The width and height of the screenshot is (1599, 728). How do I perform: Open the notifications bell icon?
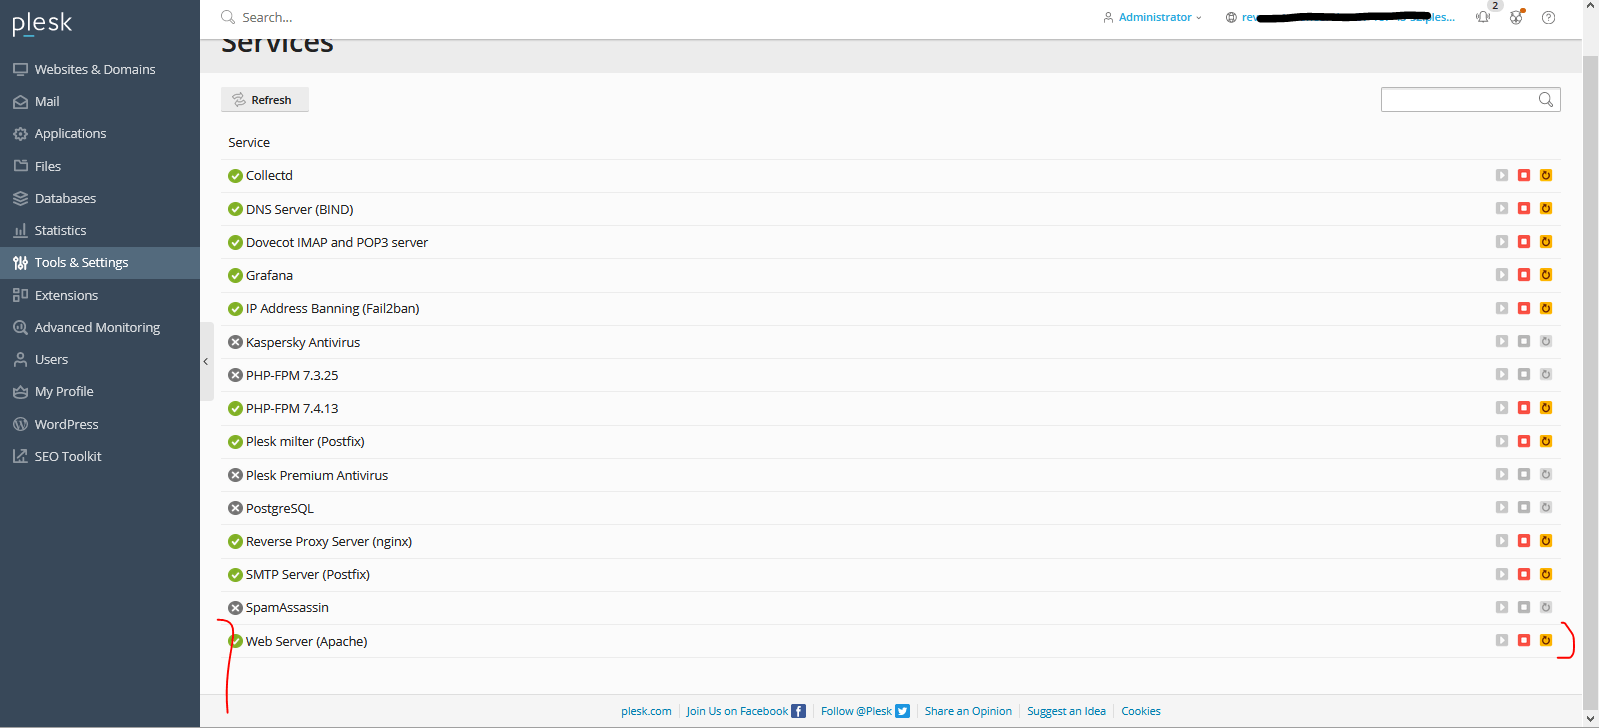click(1483, 17)
